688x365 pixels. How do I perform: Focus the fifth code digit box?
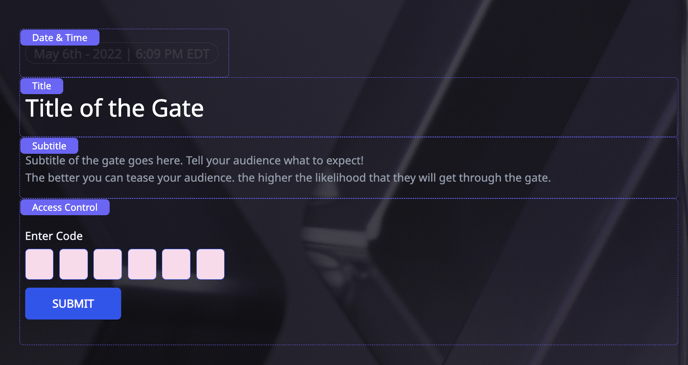176,264
